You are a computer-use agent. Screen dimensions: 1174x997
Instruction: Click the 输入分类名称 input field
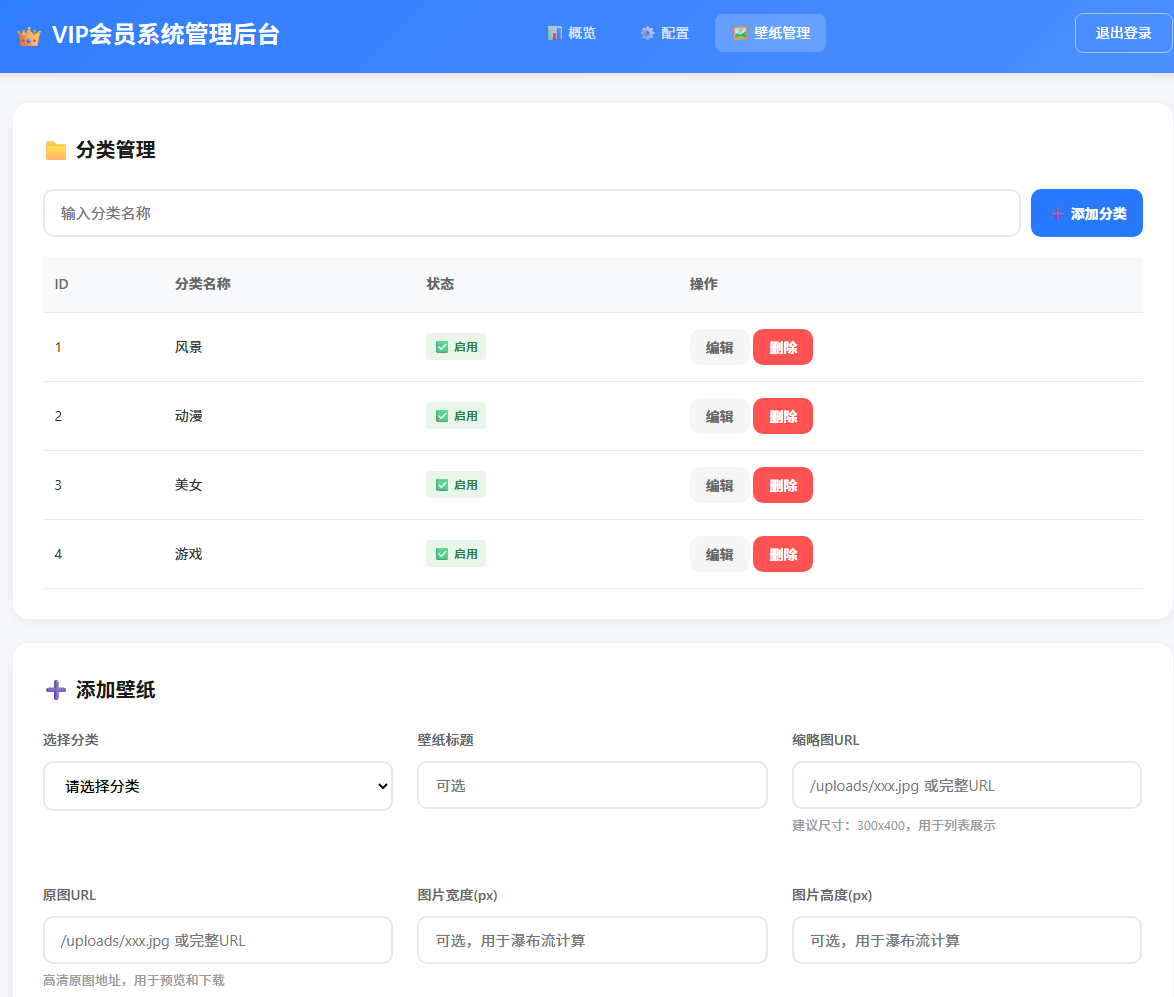(x=530, y=212)
